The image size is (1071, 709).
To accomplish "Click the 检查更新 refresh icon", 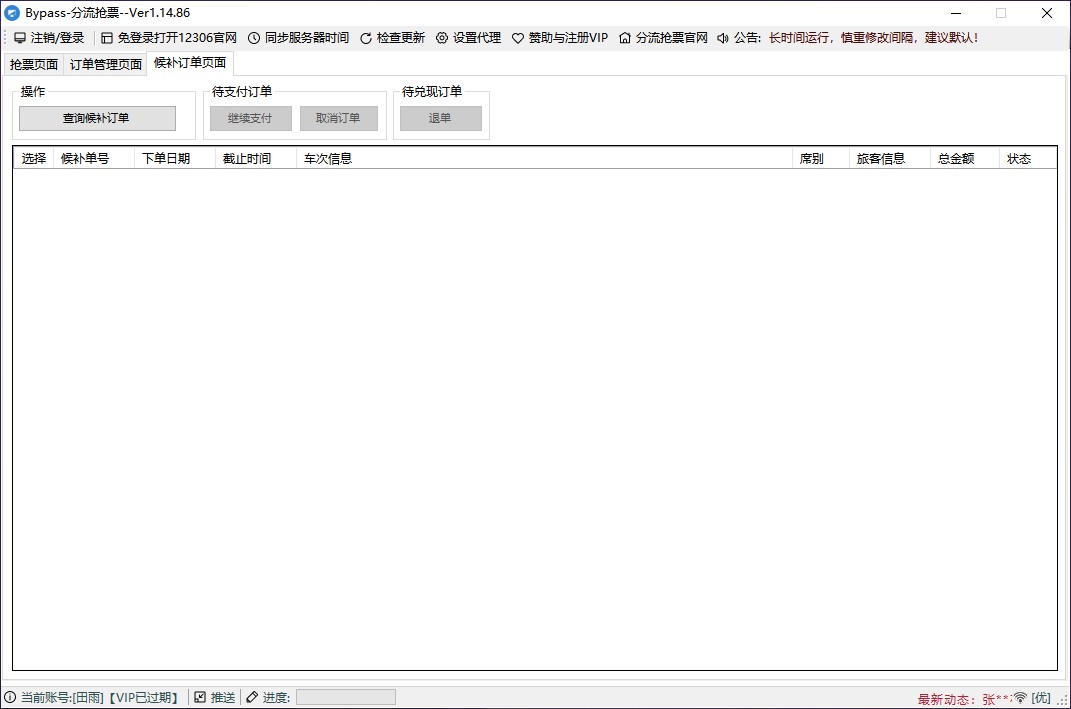I will pos(365,38).
